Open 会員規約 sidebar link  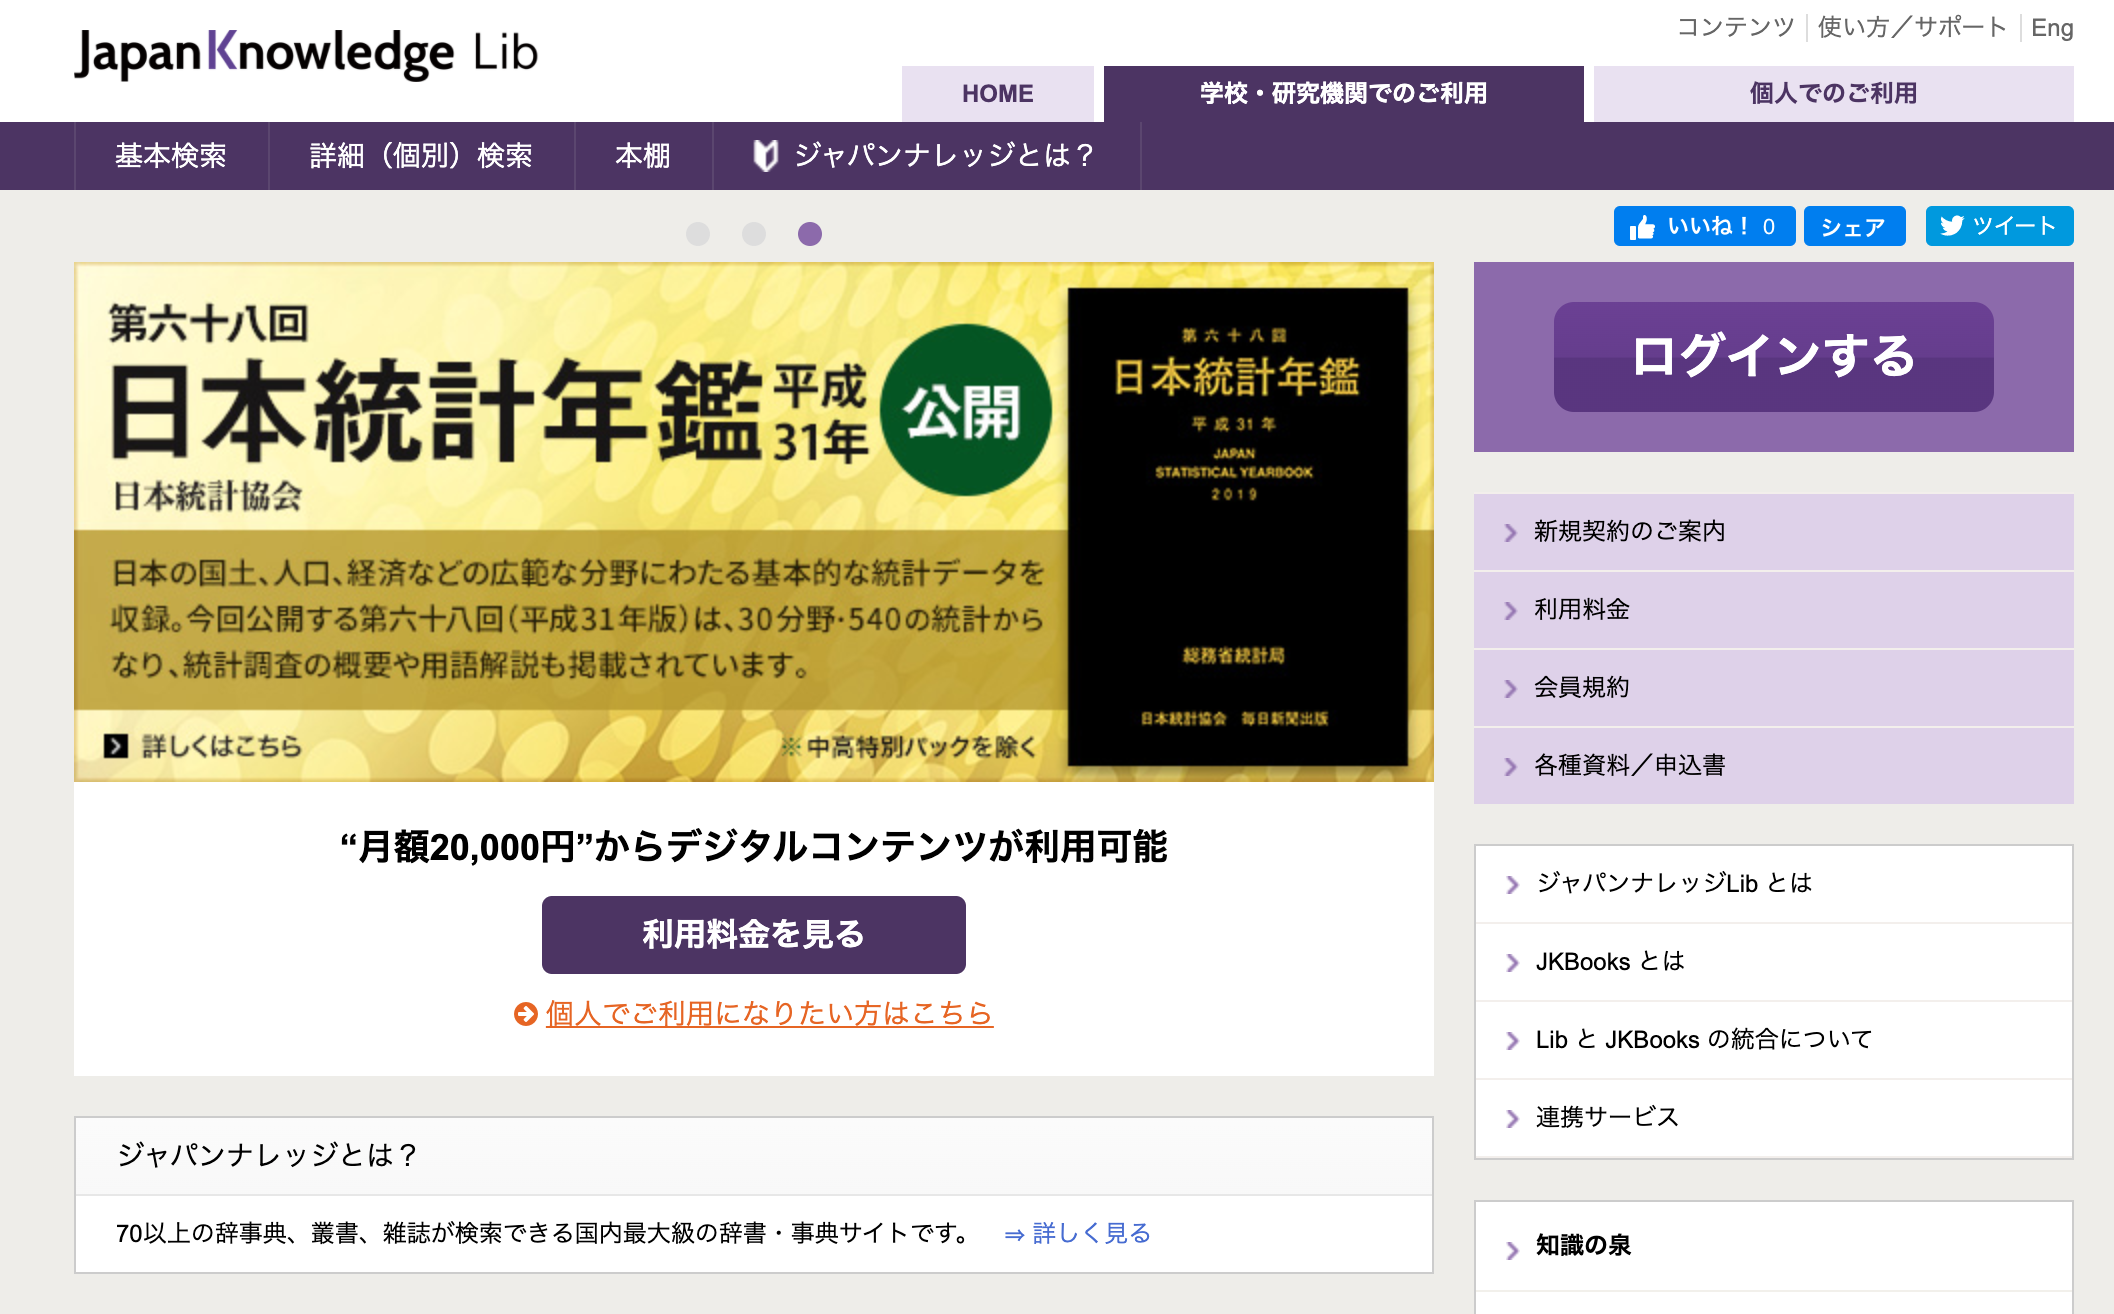click(x=1773, y=688)
